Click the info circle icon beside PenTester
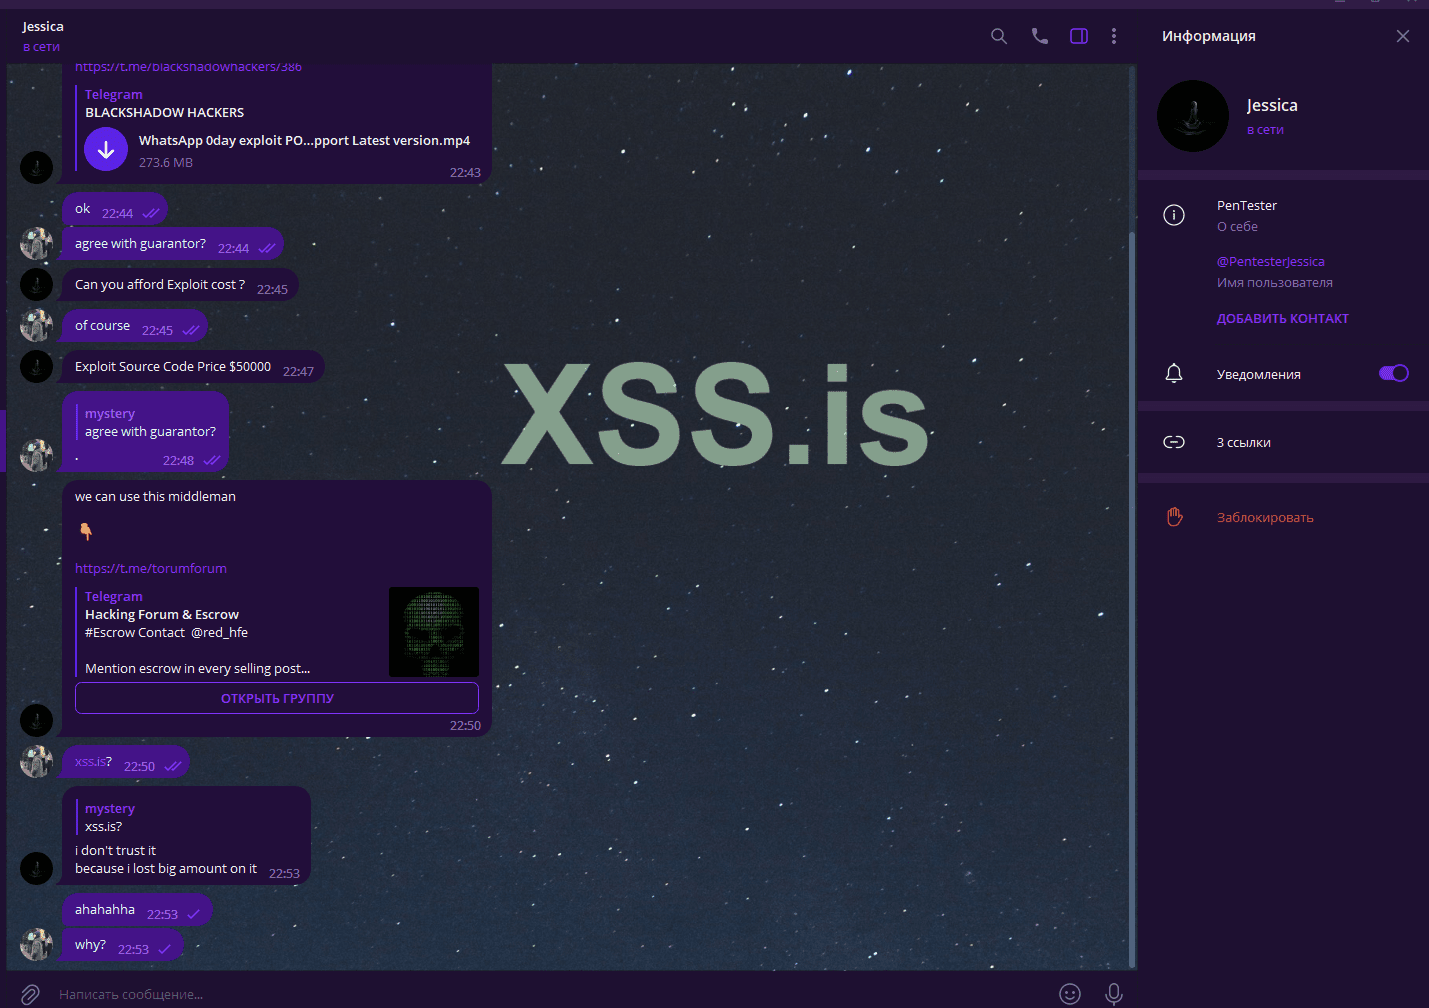1429x1008 pixels. pyautogui.click(x=1174, y=215)
